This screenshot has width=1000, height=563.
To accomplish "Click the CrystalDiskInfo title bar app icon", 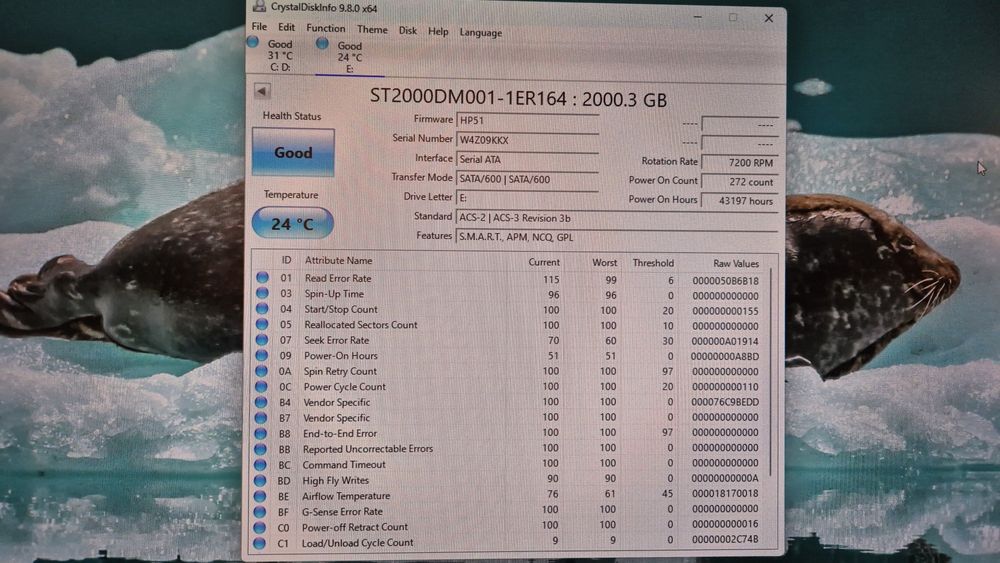I will [258, 6].
